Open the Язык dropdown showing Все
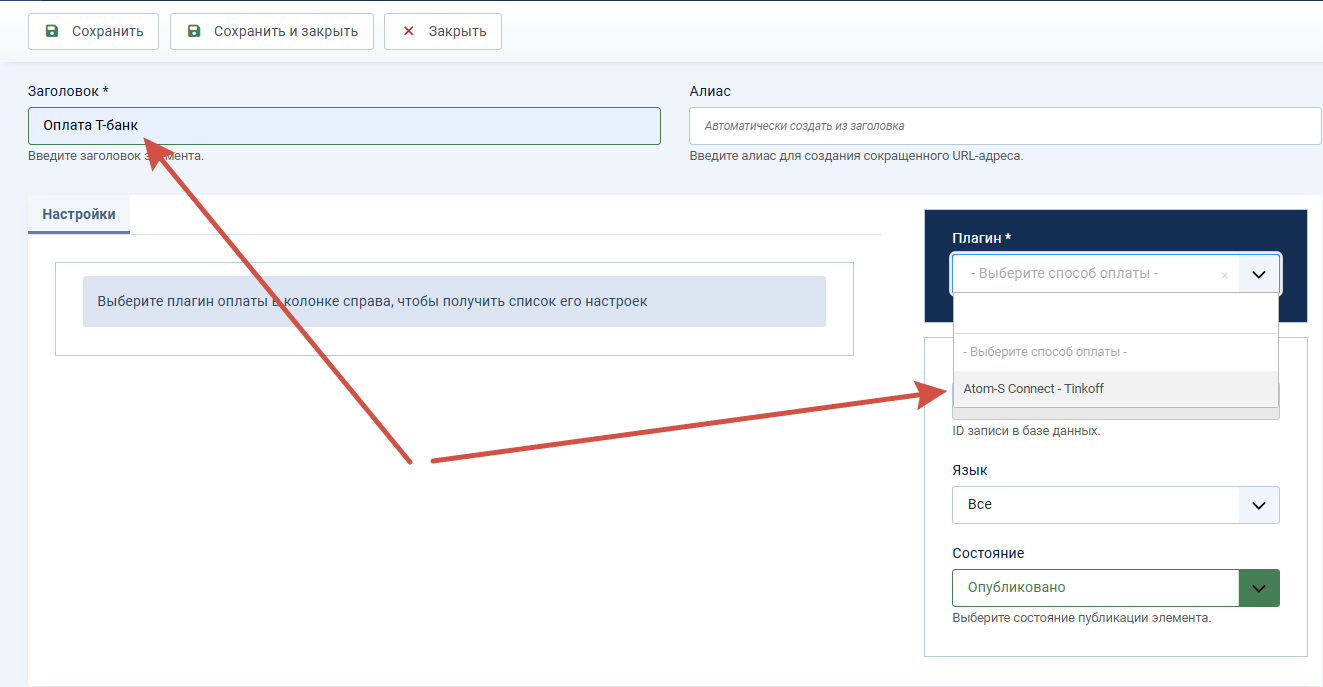 tap(1115, 504)
